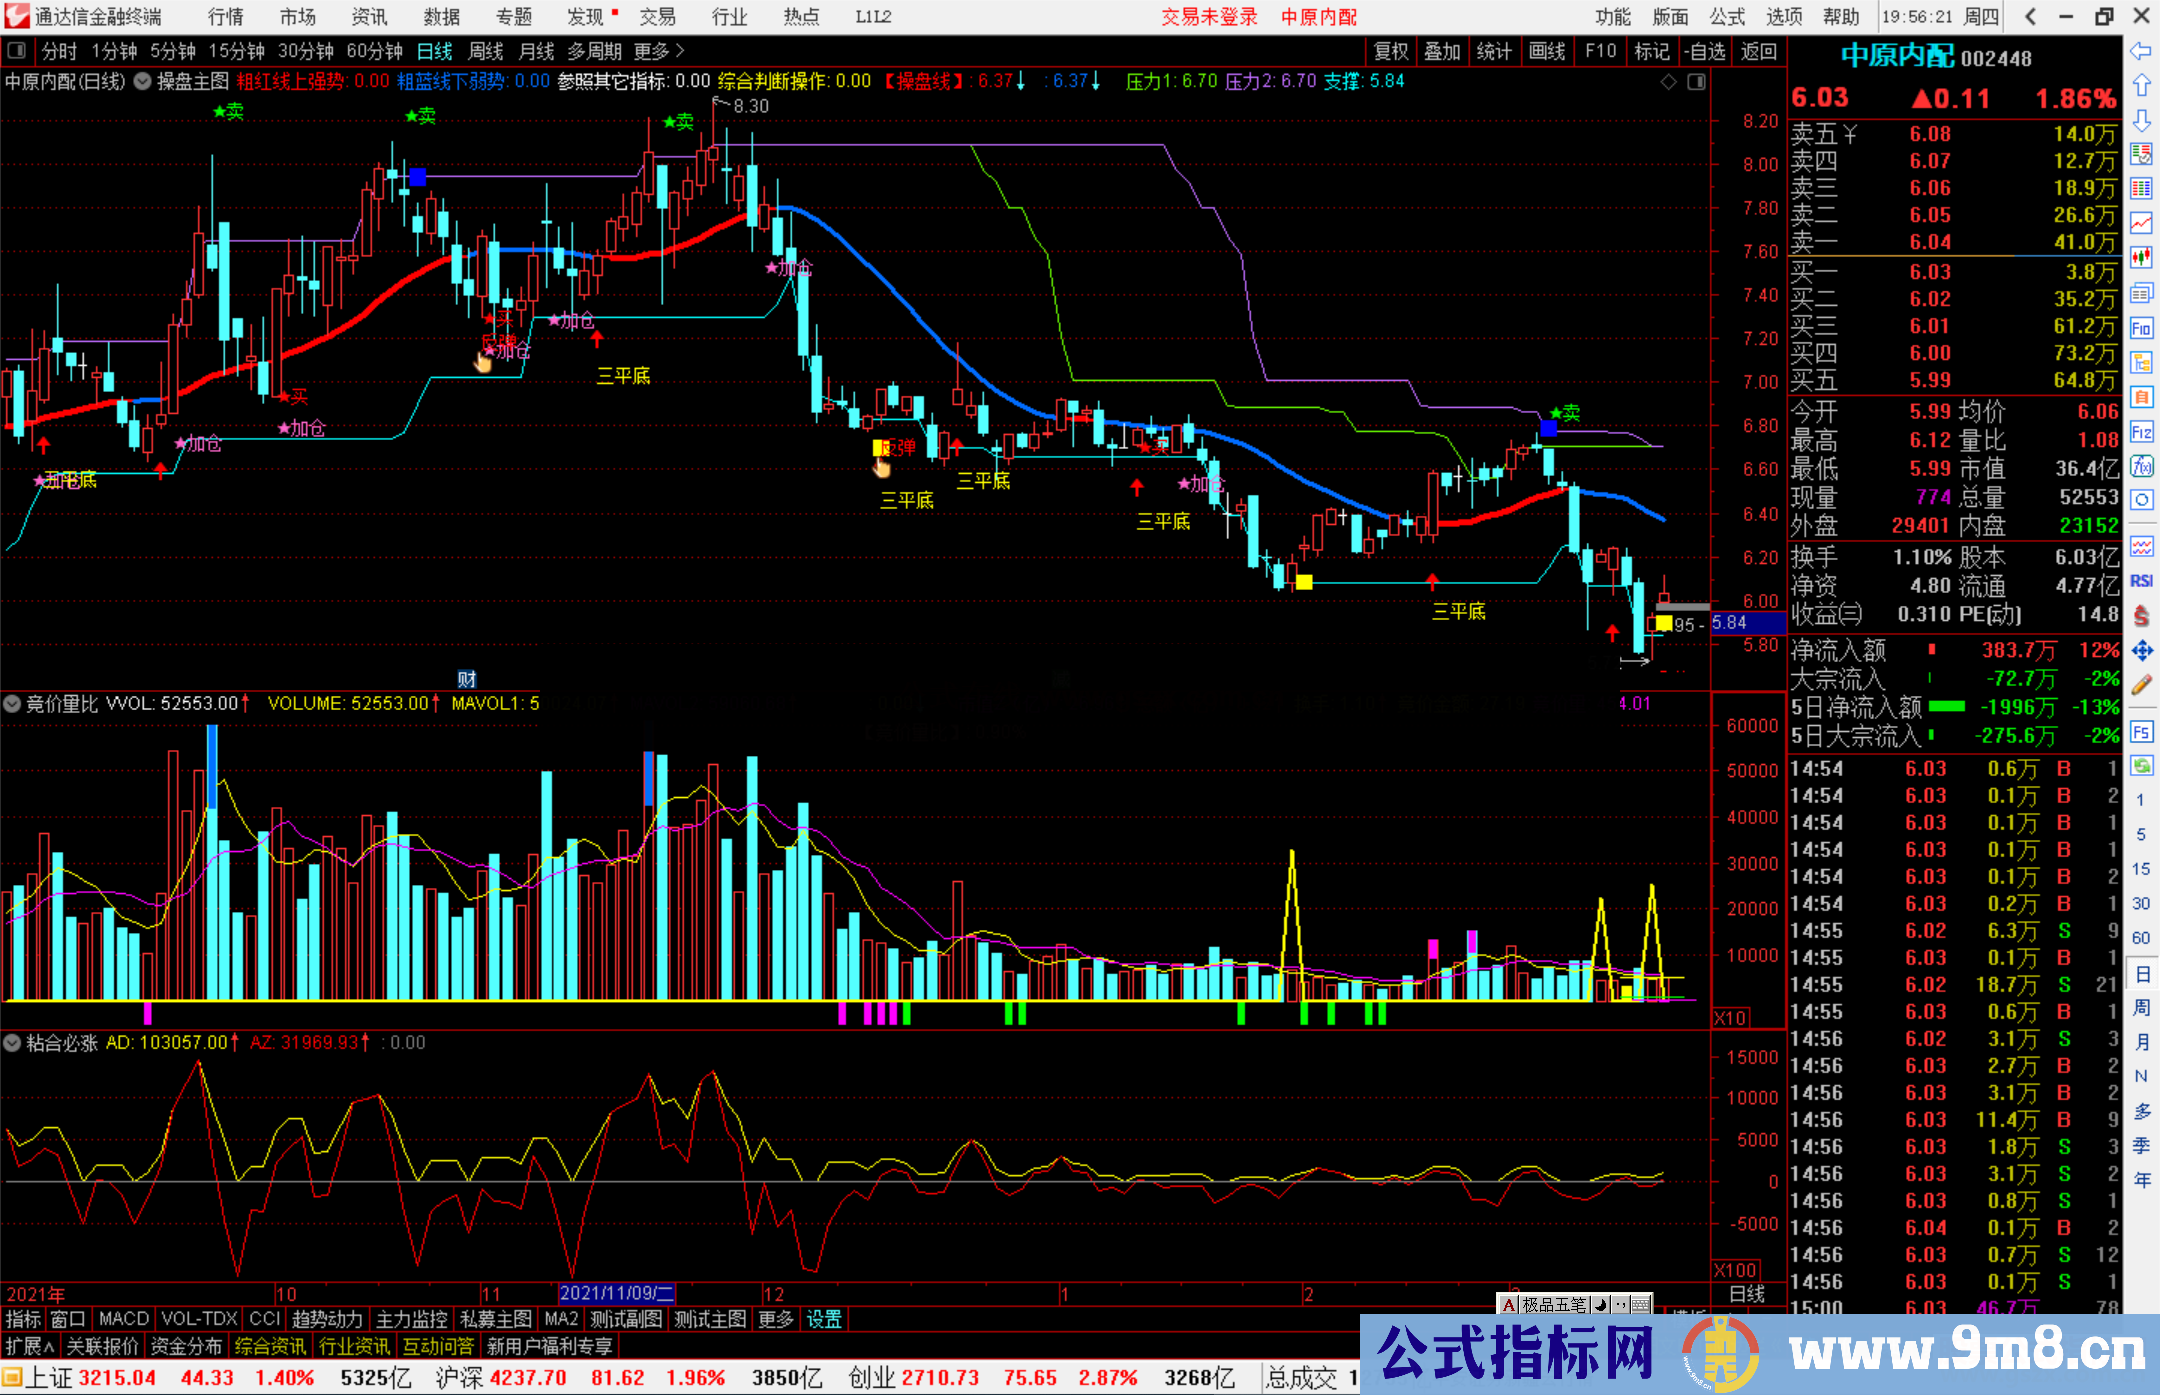Click the candlestick chart icon in sidebar
2160x1395 pixels.
point(2141,257)
